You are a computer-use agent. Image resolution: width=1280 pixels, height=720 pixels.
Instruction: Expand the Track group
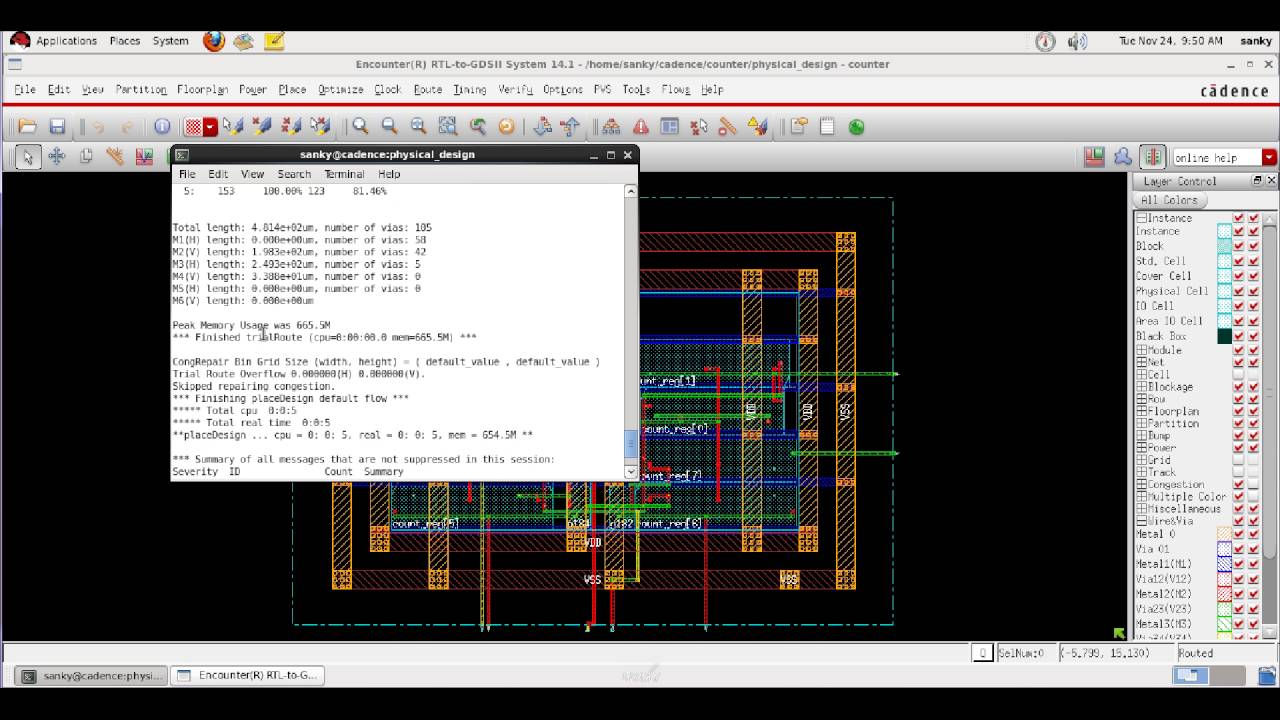click(x=1141, y=472)
